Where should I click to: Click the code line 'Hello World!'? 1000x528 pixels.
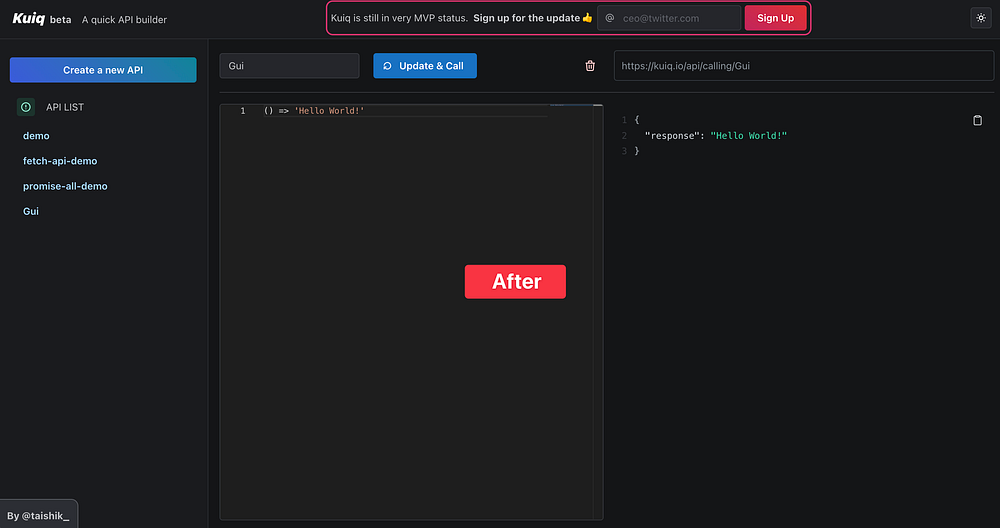(314, 111)
